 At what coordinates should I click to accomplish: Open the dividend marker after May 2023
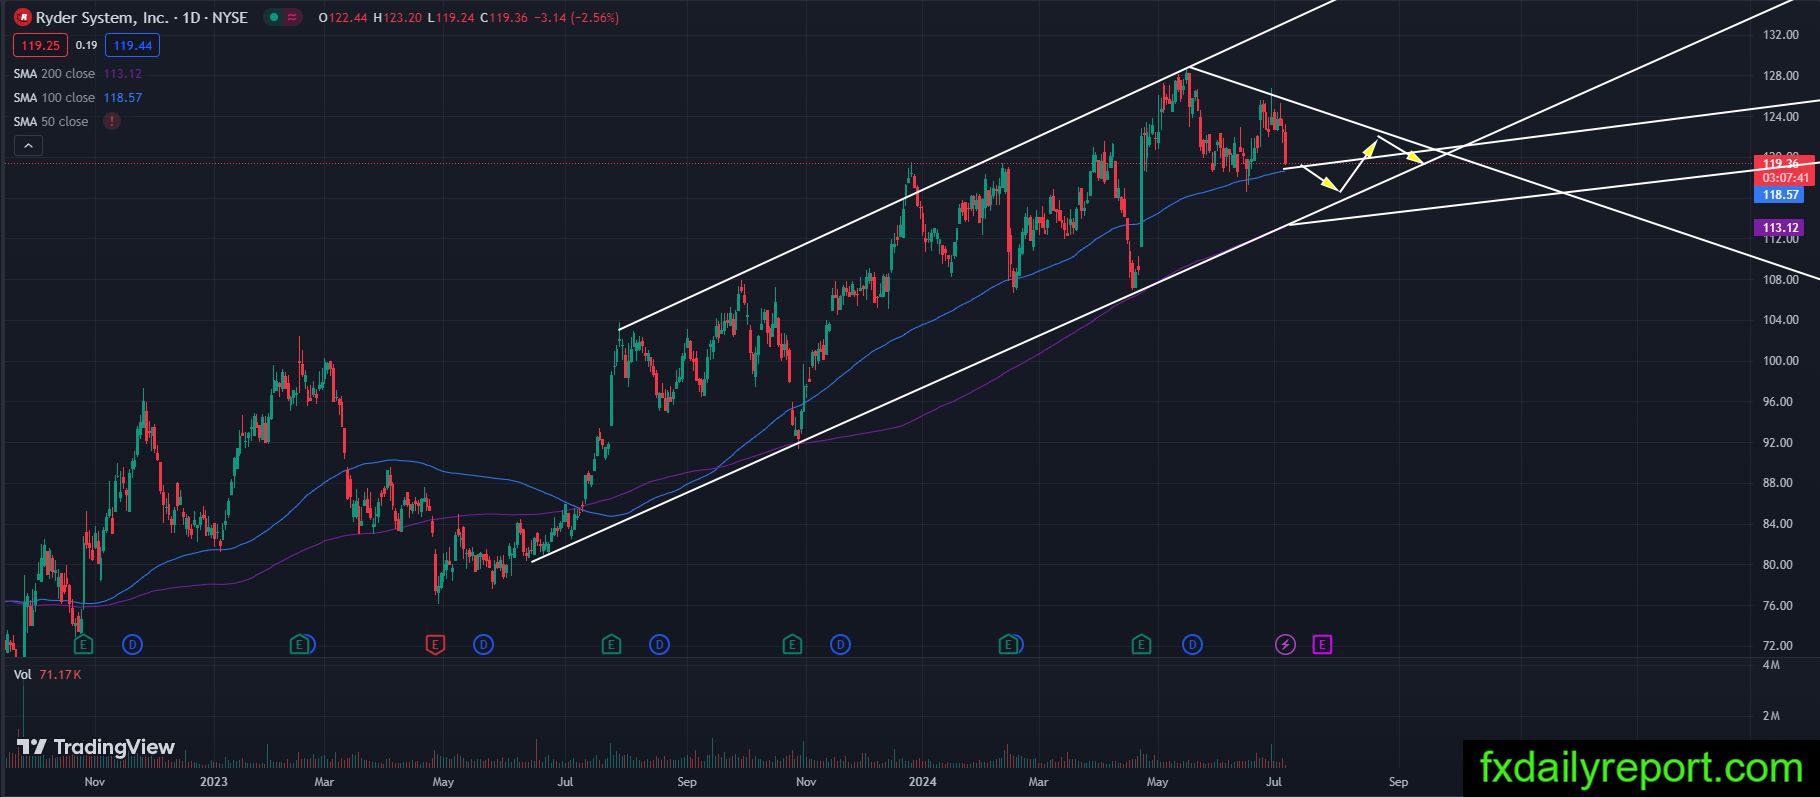pos(484,645)
